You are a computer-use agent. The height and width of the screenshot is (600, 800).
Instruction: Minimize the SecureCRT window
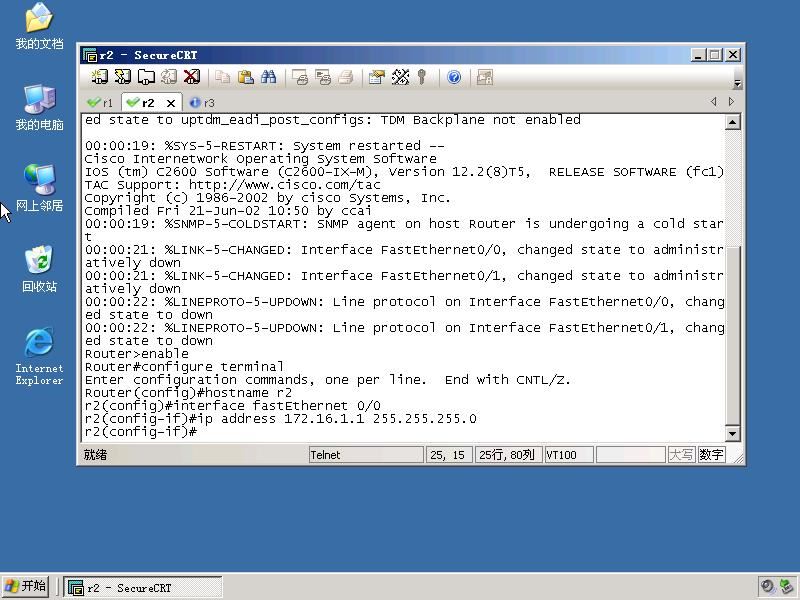coord(697,55)
